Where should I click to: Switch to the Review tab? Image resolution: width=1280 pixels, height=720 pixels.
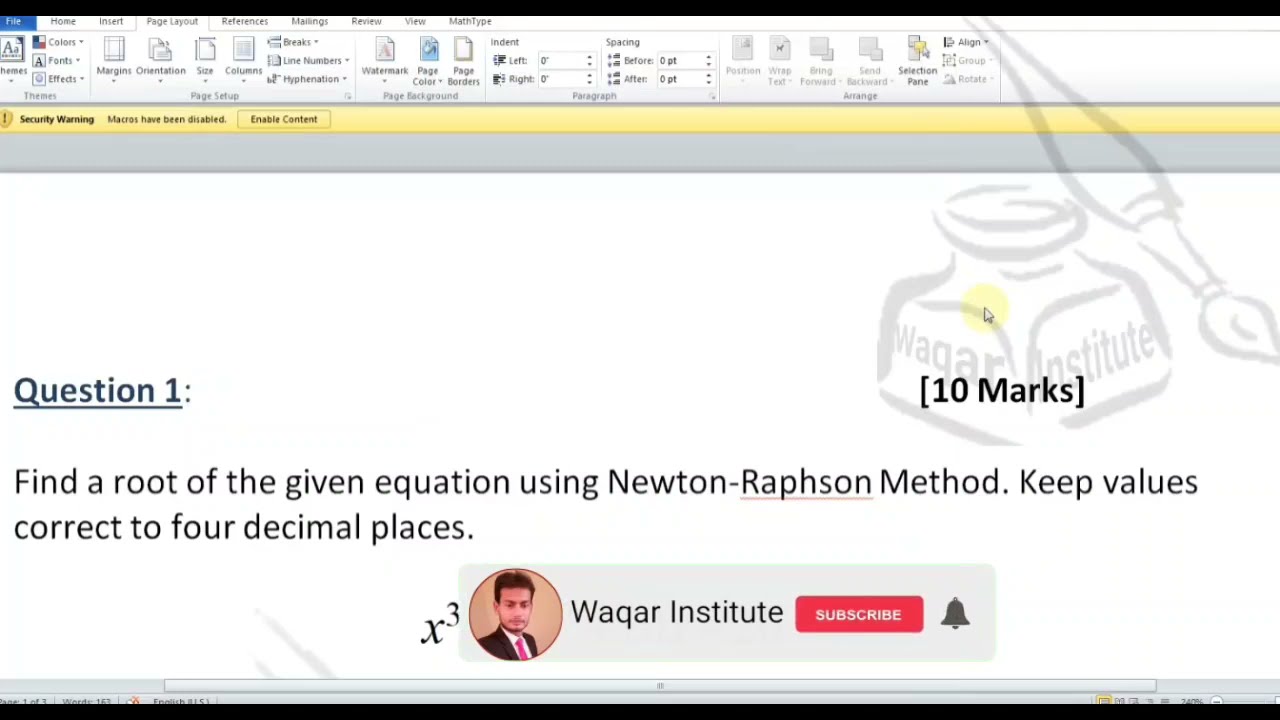tap(366, 21)
